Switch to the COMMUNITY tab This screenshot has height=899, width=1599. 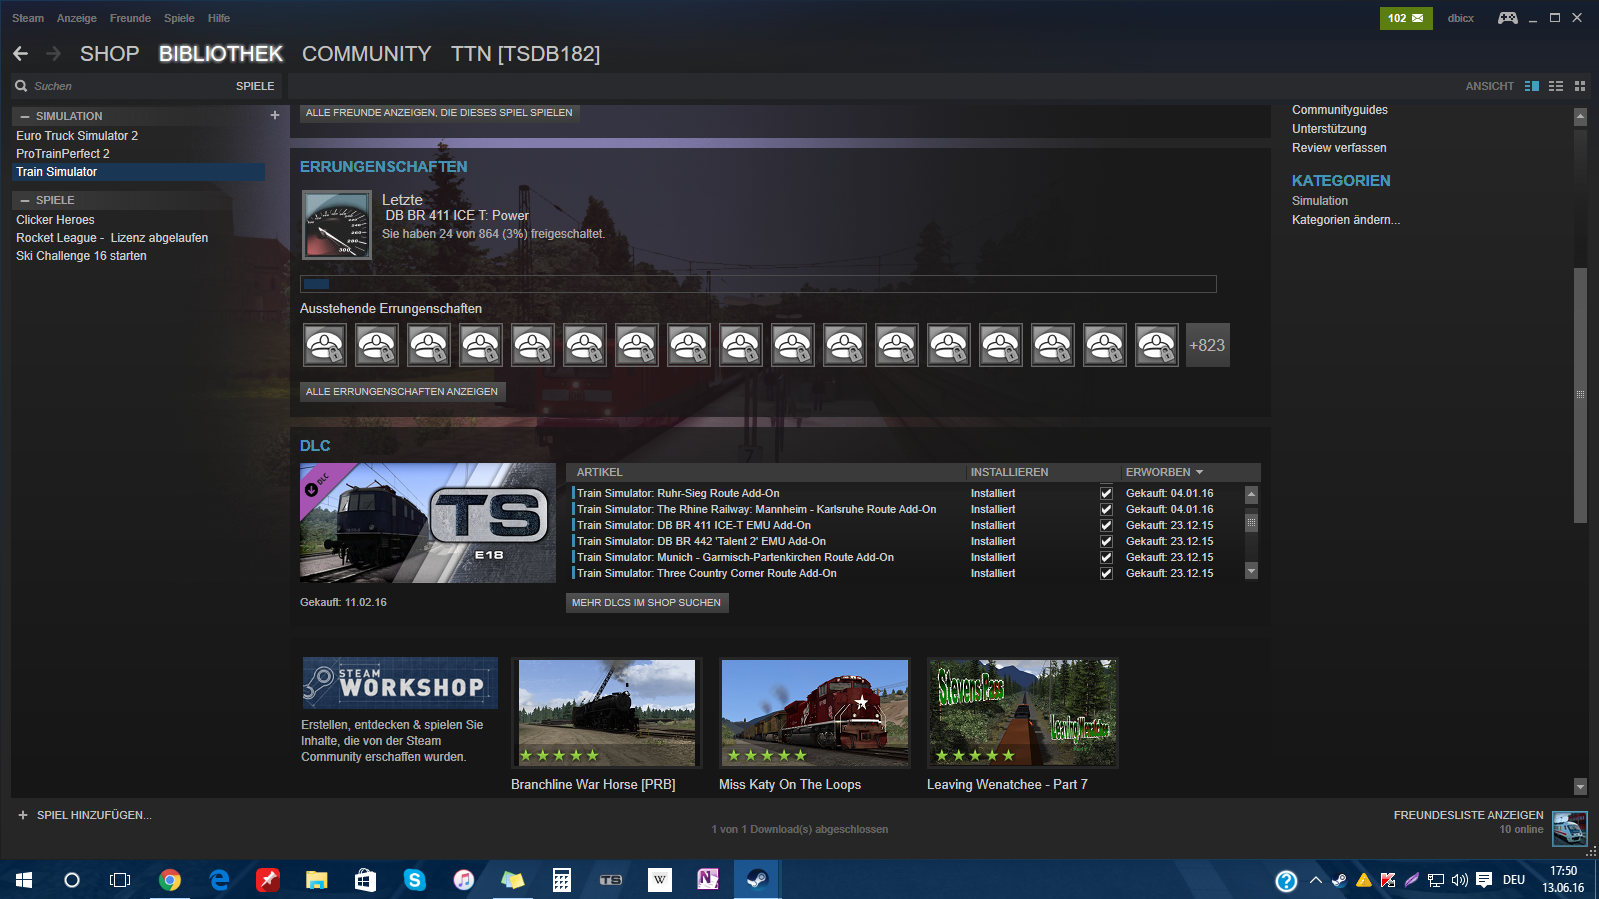pyautogui.click(x=367, y=54)
